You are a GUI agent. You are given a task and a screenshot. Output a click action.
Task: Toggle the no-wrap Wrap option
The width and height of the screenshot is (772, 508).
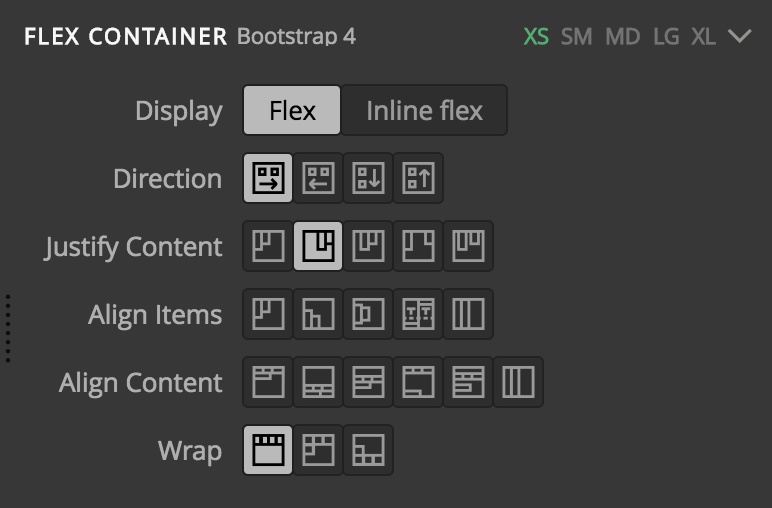tap(268, 450)
